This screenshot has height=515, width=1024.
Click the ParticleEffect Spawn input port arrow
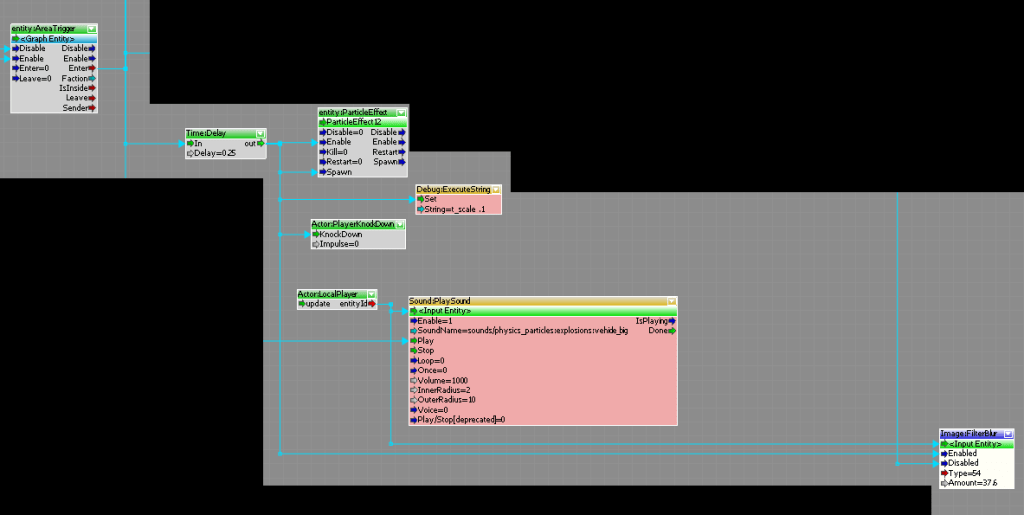point(323,172)
